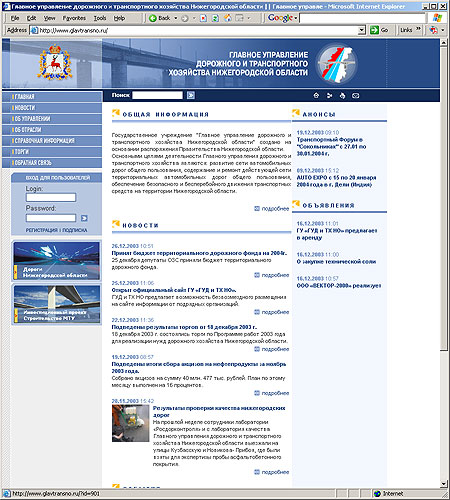Open Транспортный Форум в Сокольниках announcement
Image resolution: width=450 pixels, height=500 pixels.
(x=331, y=147)
